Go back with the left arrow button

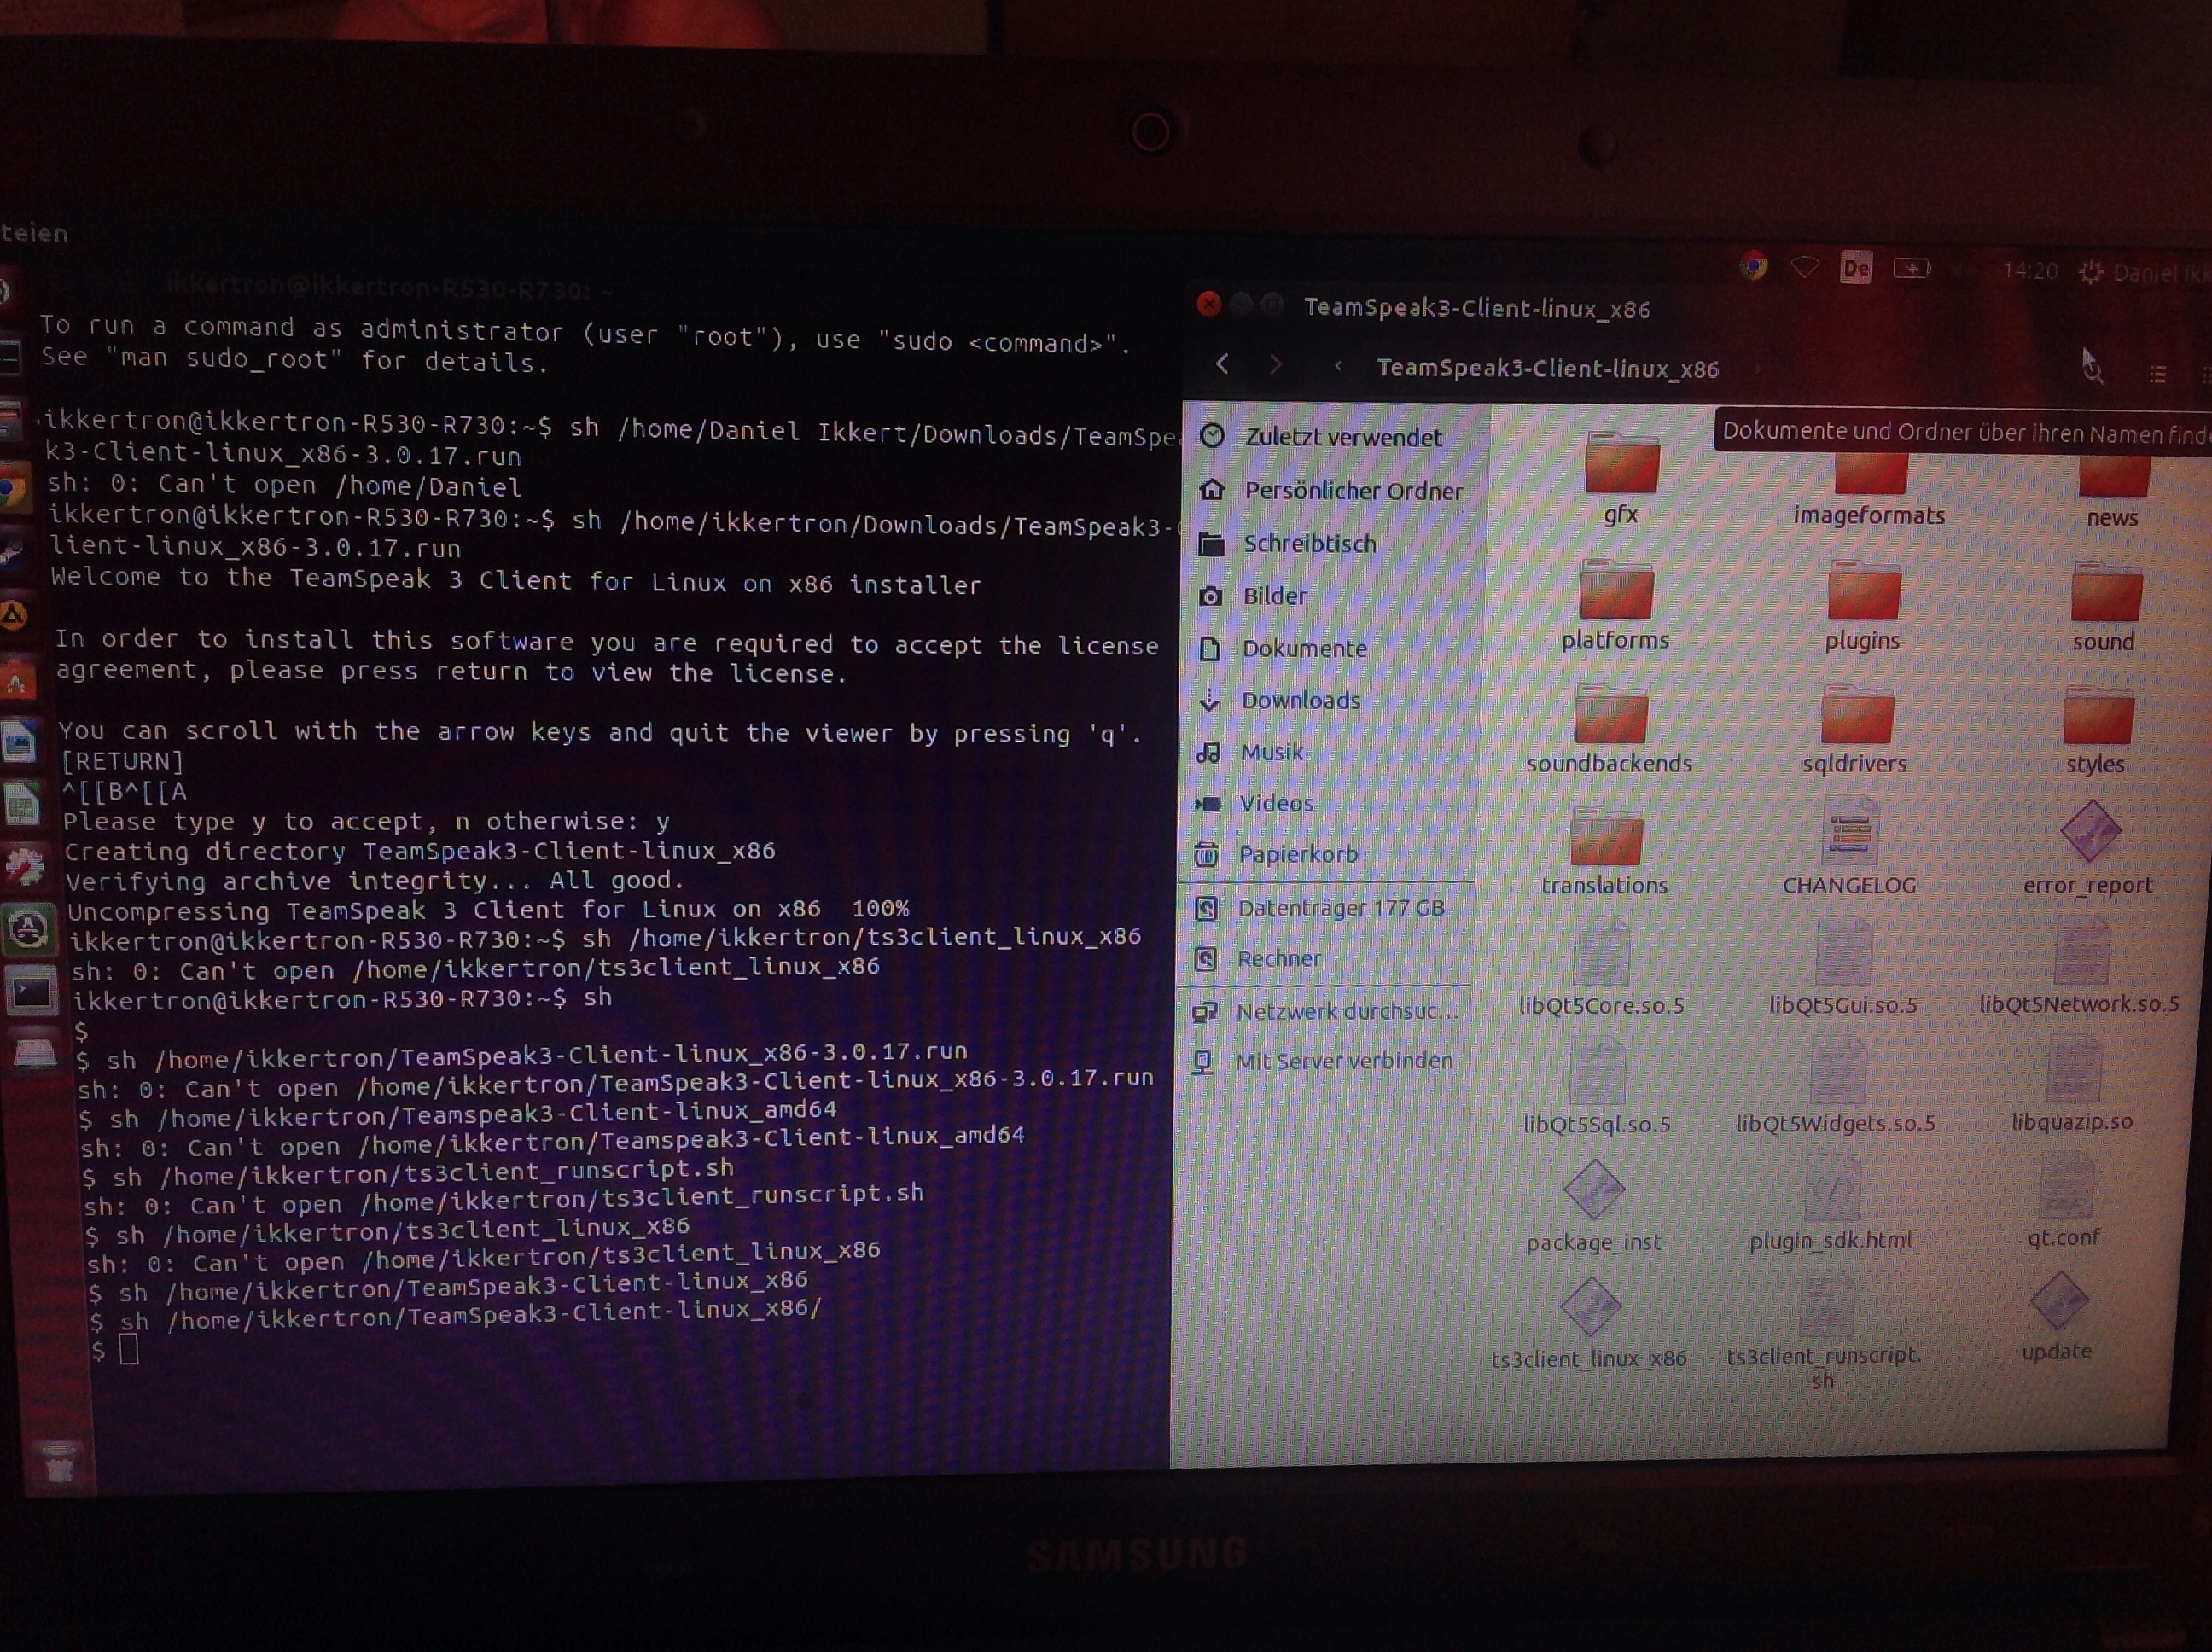(x=1222, y=364)
